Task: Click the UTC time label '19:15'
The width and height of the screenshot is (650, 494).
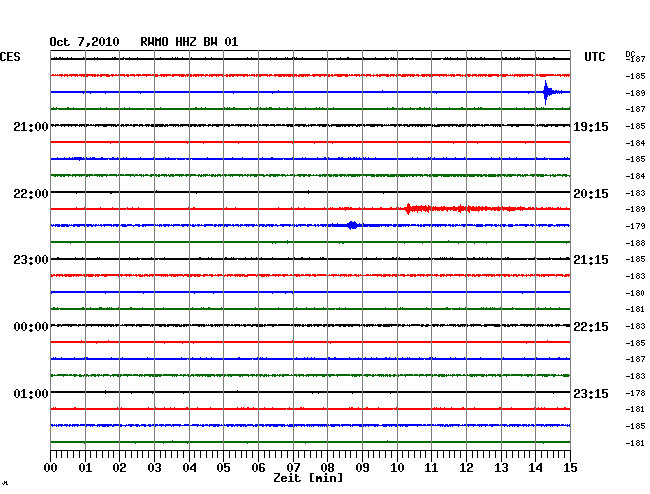Action: coord(591,127)
